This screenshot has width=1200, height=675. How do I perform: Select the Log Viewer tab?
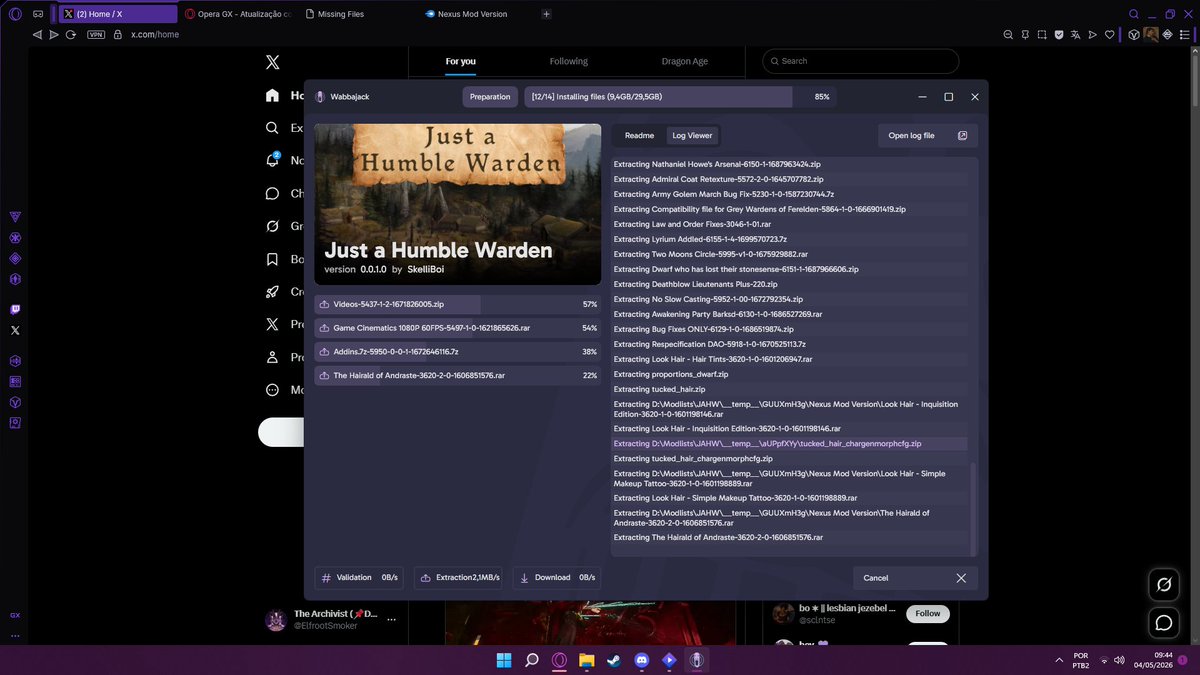(x=692, y=135)
